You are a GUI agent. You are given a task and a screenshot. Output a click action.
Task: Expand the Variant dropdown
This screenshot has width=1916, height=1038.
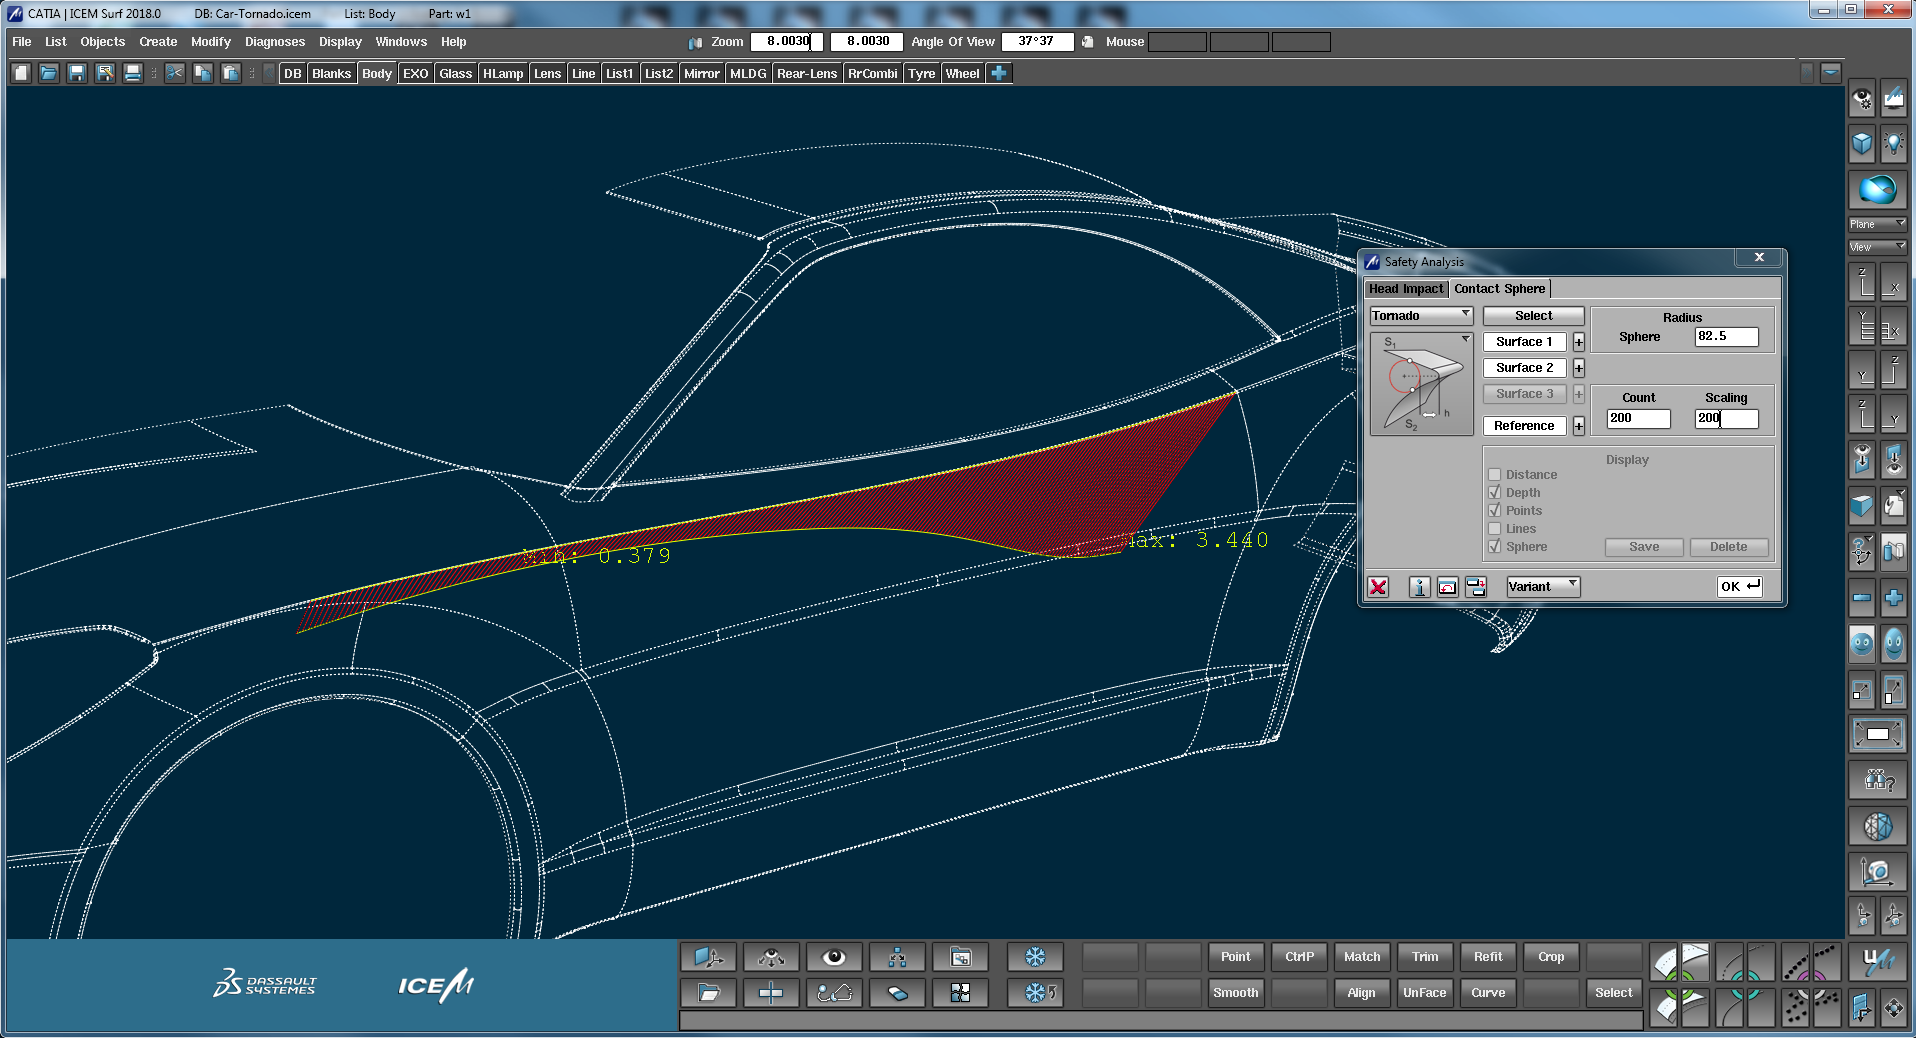[1543, 586]
